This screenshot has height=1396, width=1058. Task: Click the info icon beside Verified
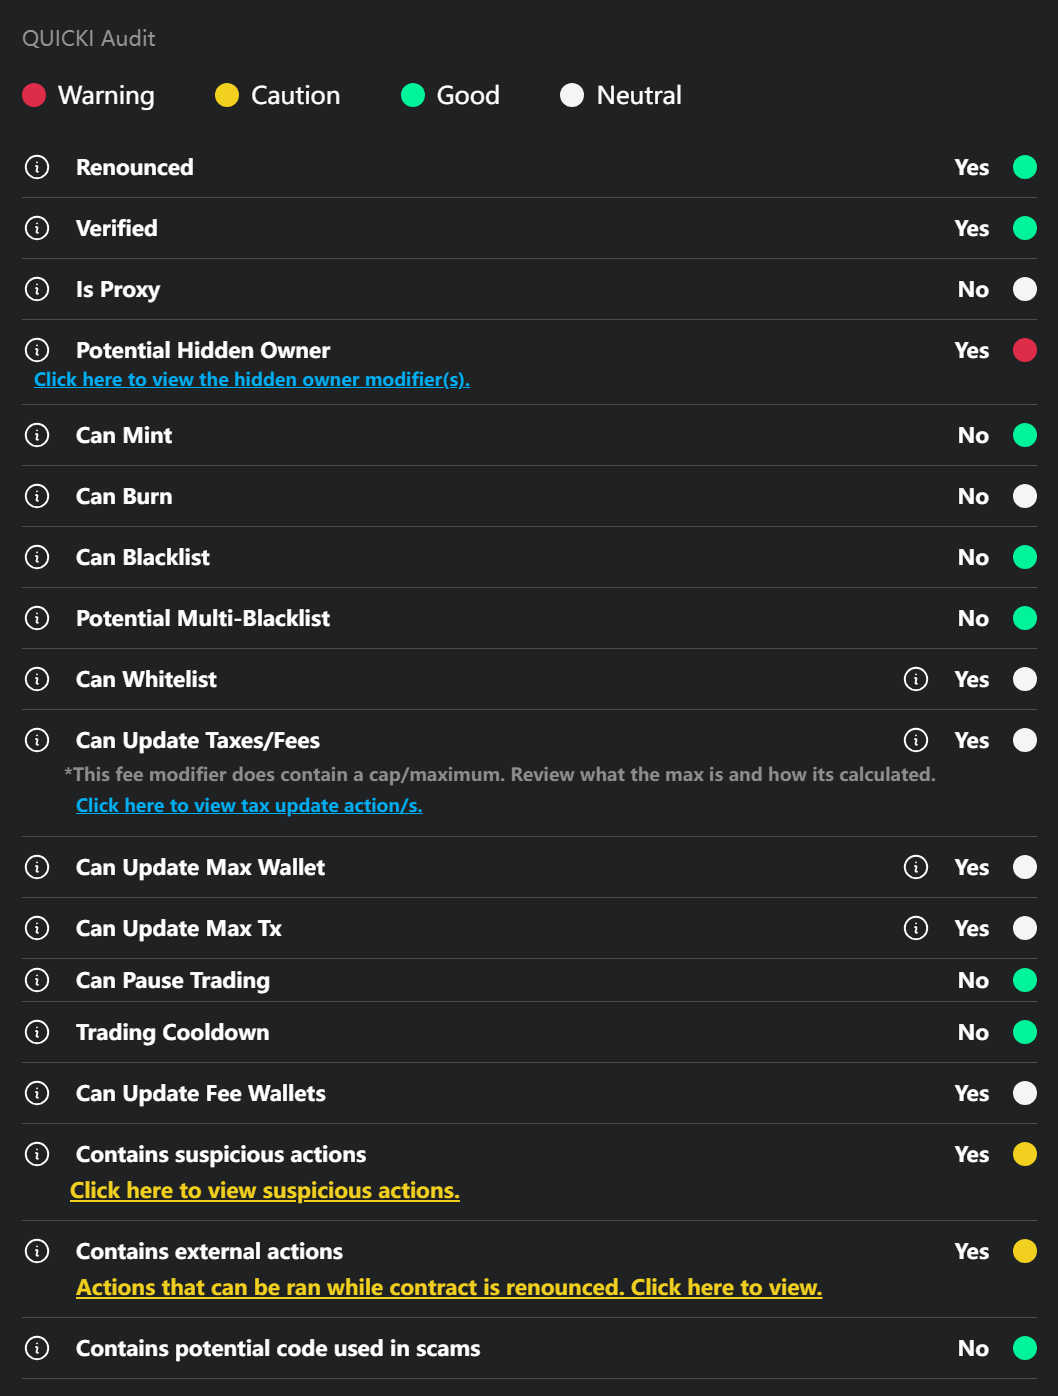coord(37,228)
